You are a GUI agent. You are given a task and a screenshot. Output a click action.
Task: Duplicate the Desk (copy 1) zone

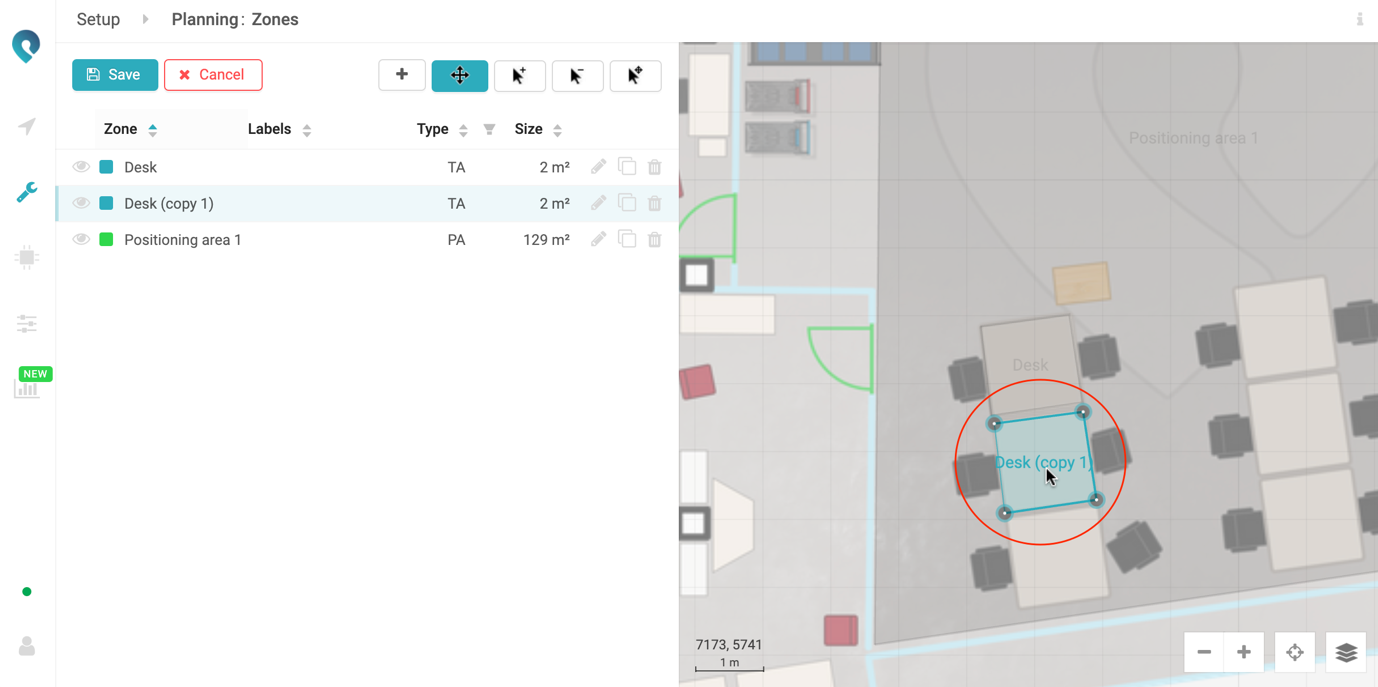click(627, 203)
